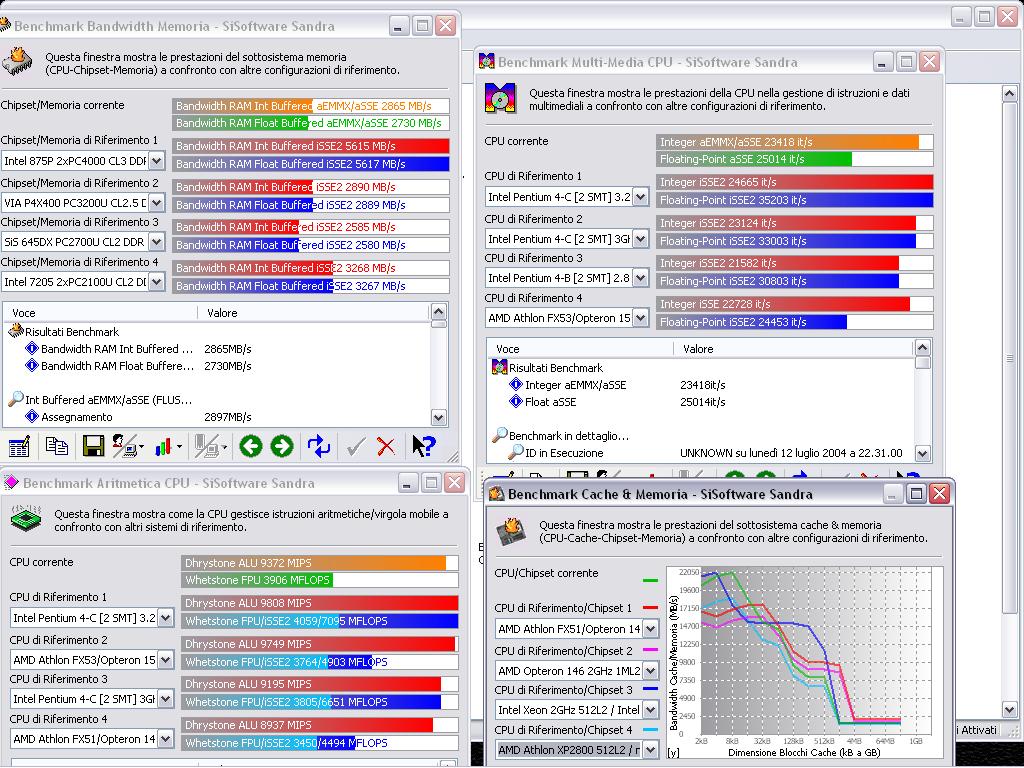1024x768 pixels.
Task: Select the Integer aEMMX/aSSE 23418it/s row
Action: tap(700, 385)
